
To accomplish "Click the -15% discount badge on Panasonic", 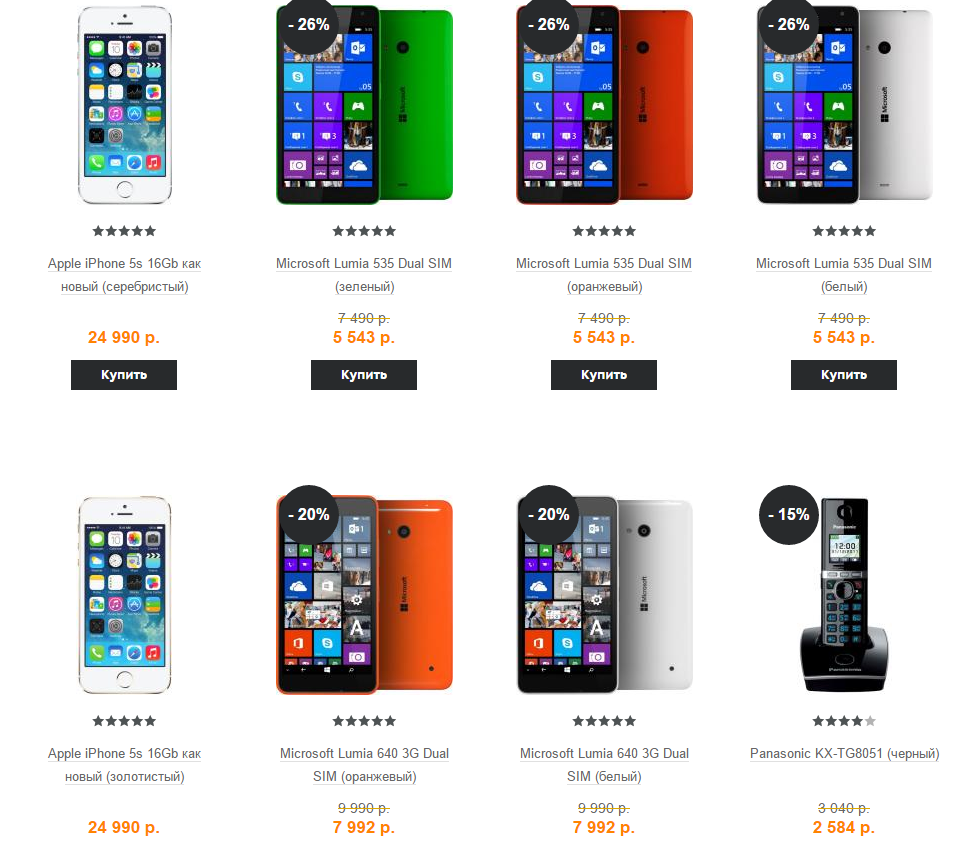I will click(789, 515).
